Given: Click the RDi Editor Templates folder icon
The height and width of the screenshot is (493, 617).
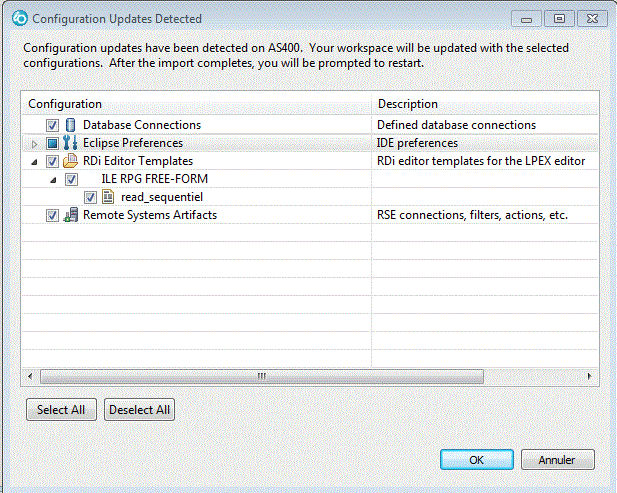Looking at the screenshot, I should click(x=70, y=161).
